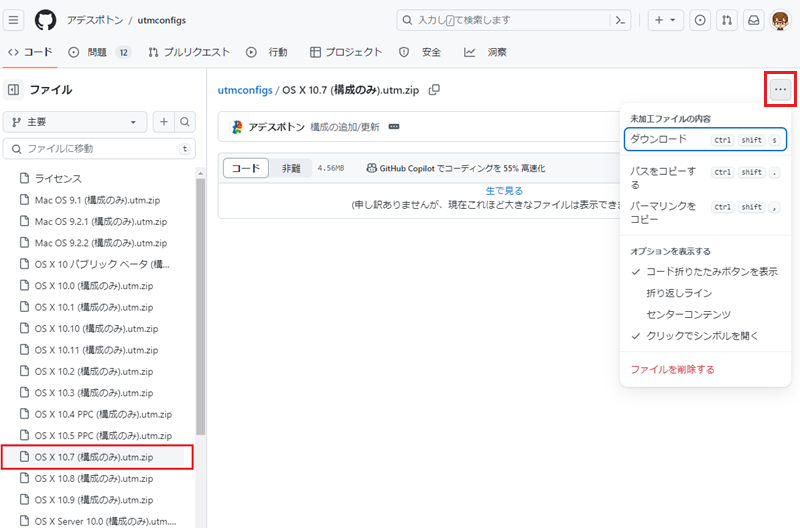Image resolution: width=800 pixels, height=528 pixels.
Task: Open OS X 10.3 utm.zip file
Action: tap(93, 393)
